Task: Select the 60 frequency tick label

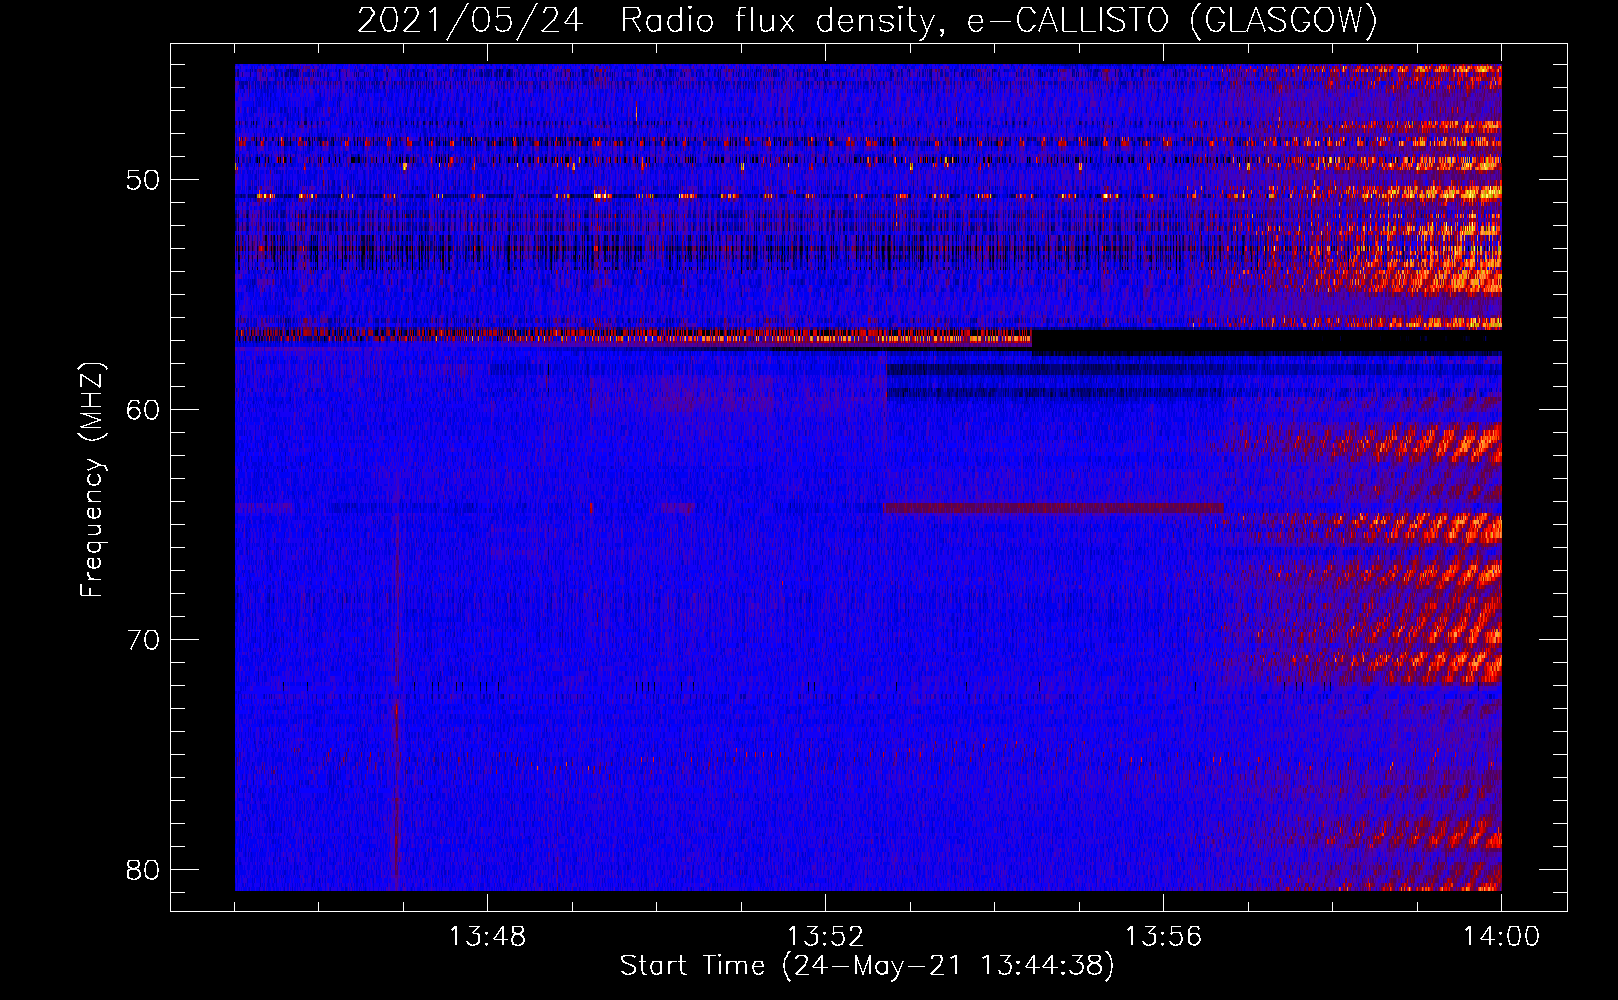Action: [x=144, y=410]
